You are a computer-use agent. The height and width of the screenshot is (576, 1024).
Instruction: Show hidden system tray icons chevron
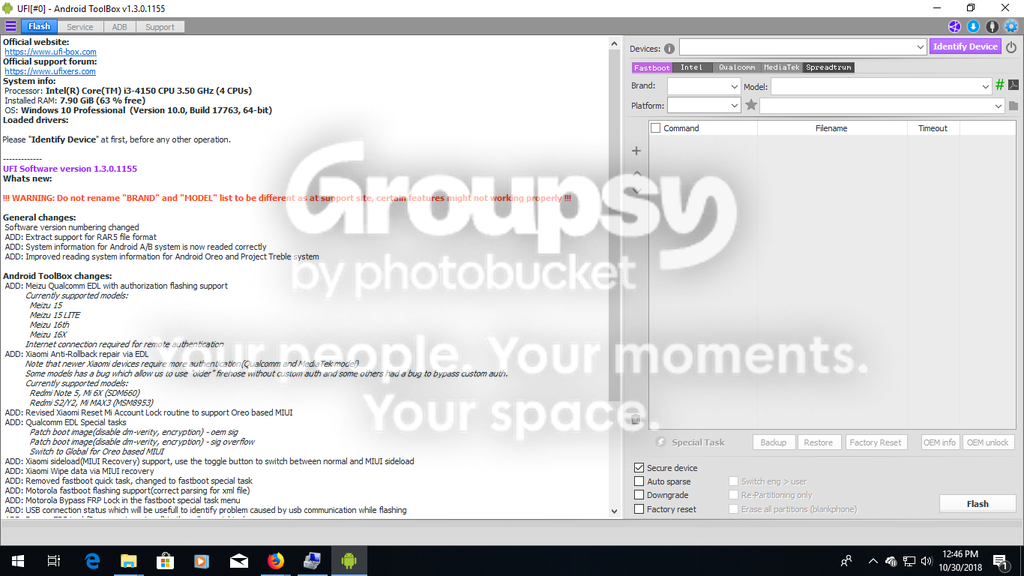872,561
